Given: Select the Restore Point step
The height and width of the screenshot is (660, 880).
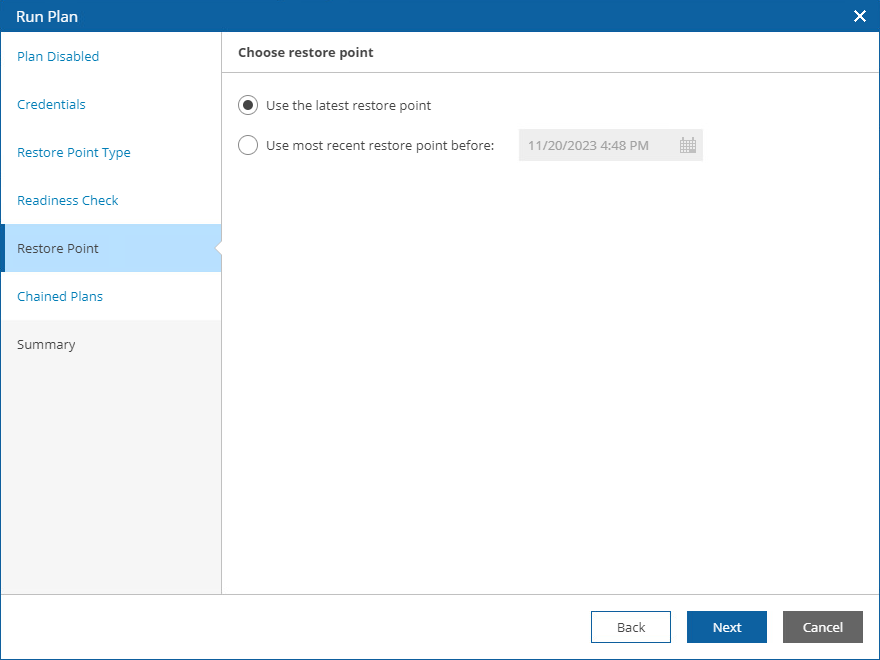Looking at the screenshot, I should tap(58, 248).
